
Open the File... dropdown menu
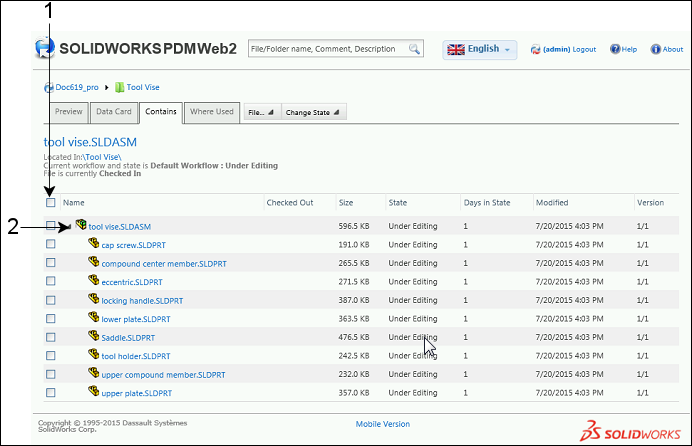coord(262,112)
